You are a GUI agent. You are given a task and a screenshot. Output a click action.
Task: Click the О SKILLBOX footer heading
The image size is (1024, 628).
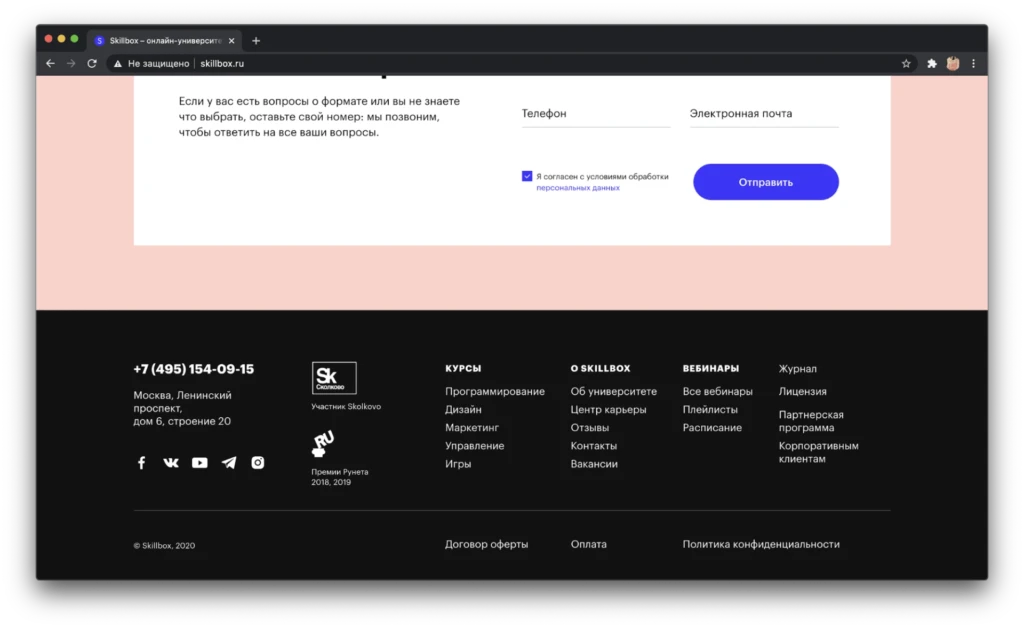(600, 368)
